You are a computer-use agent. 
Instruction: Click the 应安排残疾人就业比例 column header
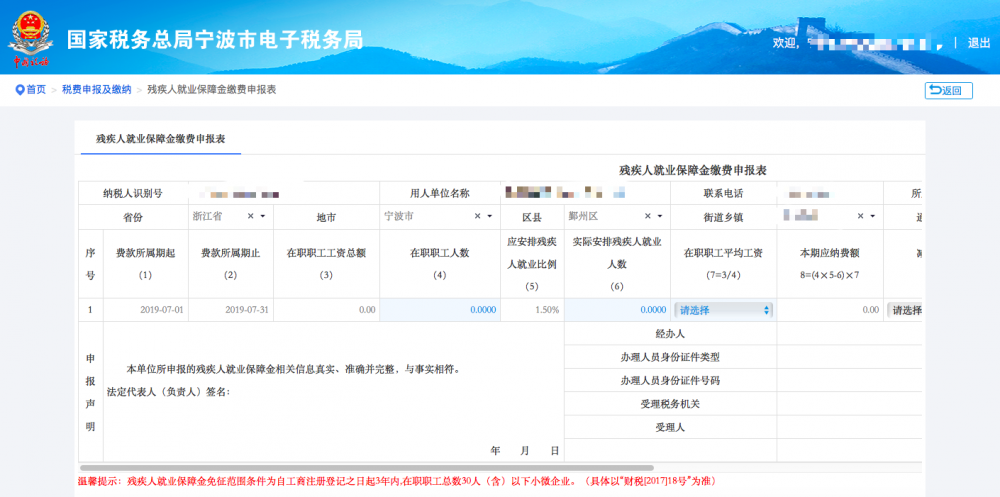click(x=533, y=264)
